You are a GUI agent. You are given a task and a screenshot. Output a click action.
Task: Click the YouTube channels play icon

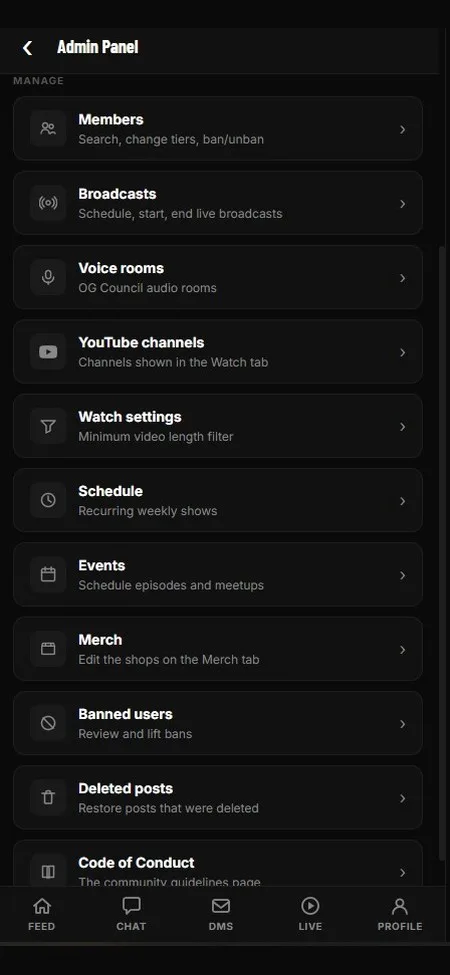(x=48, y=352)
